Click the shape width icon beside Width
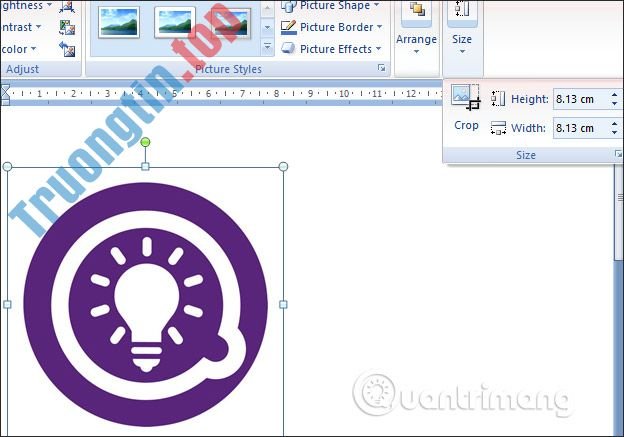Viewport: 624px width, 437px height. pyautogui.click(x=498, y=128)
